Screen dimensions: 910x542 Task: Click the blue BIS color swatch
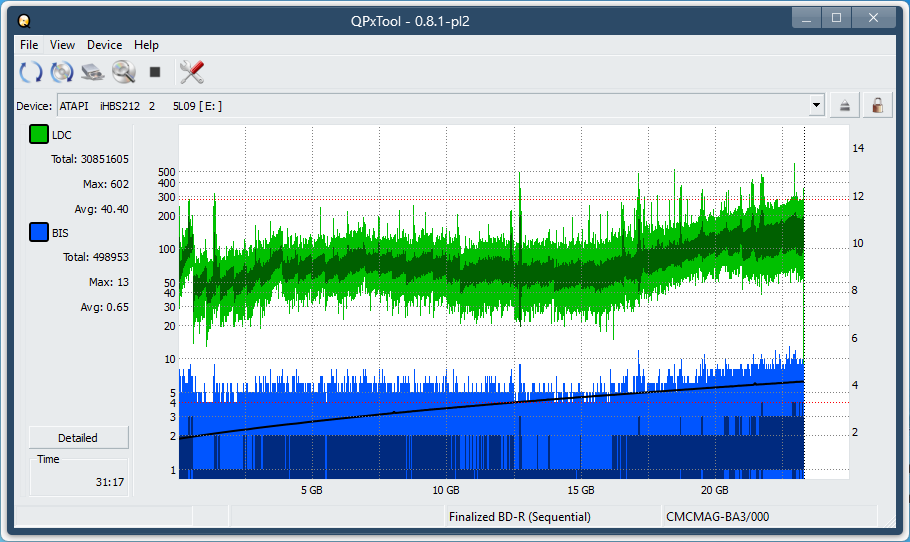click(x=39, y=232)
